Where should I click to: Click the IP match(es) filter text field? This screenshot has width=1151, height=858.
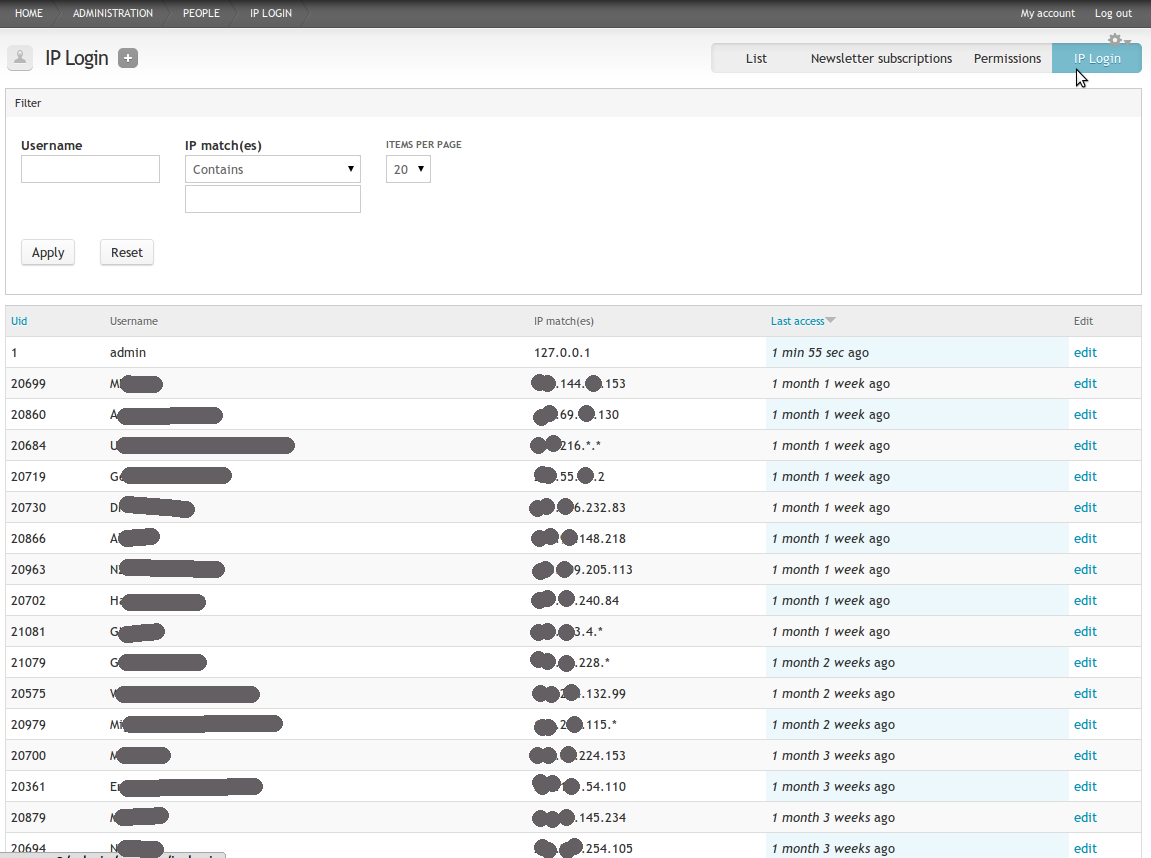pos(272,199)
